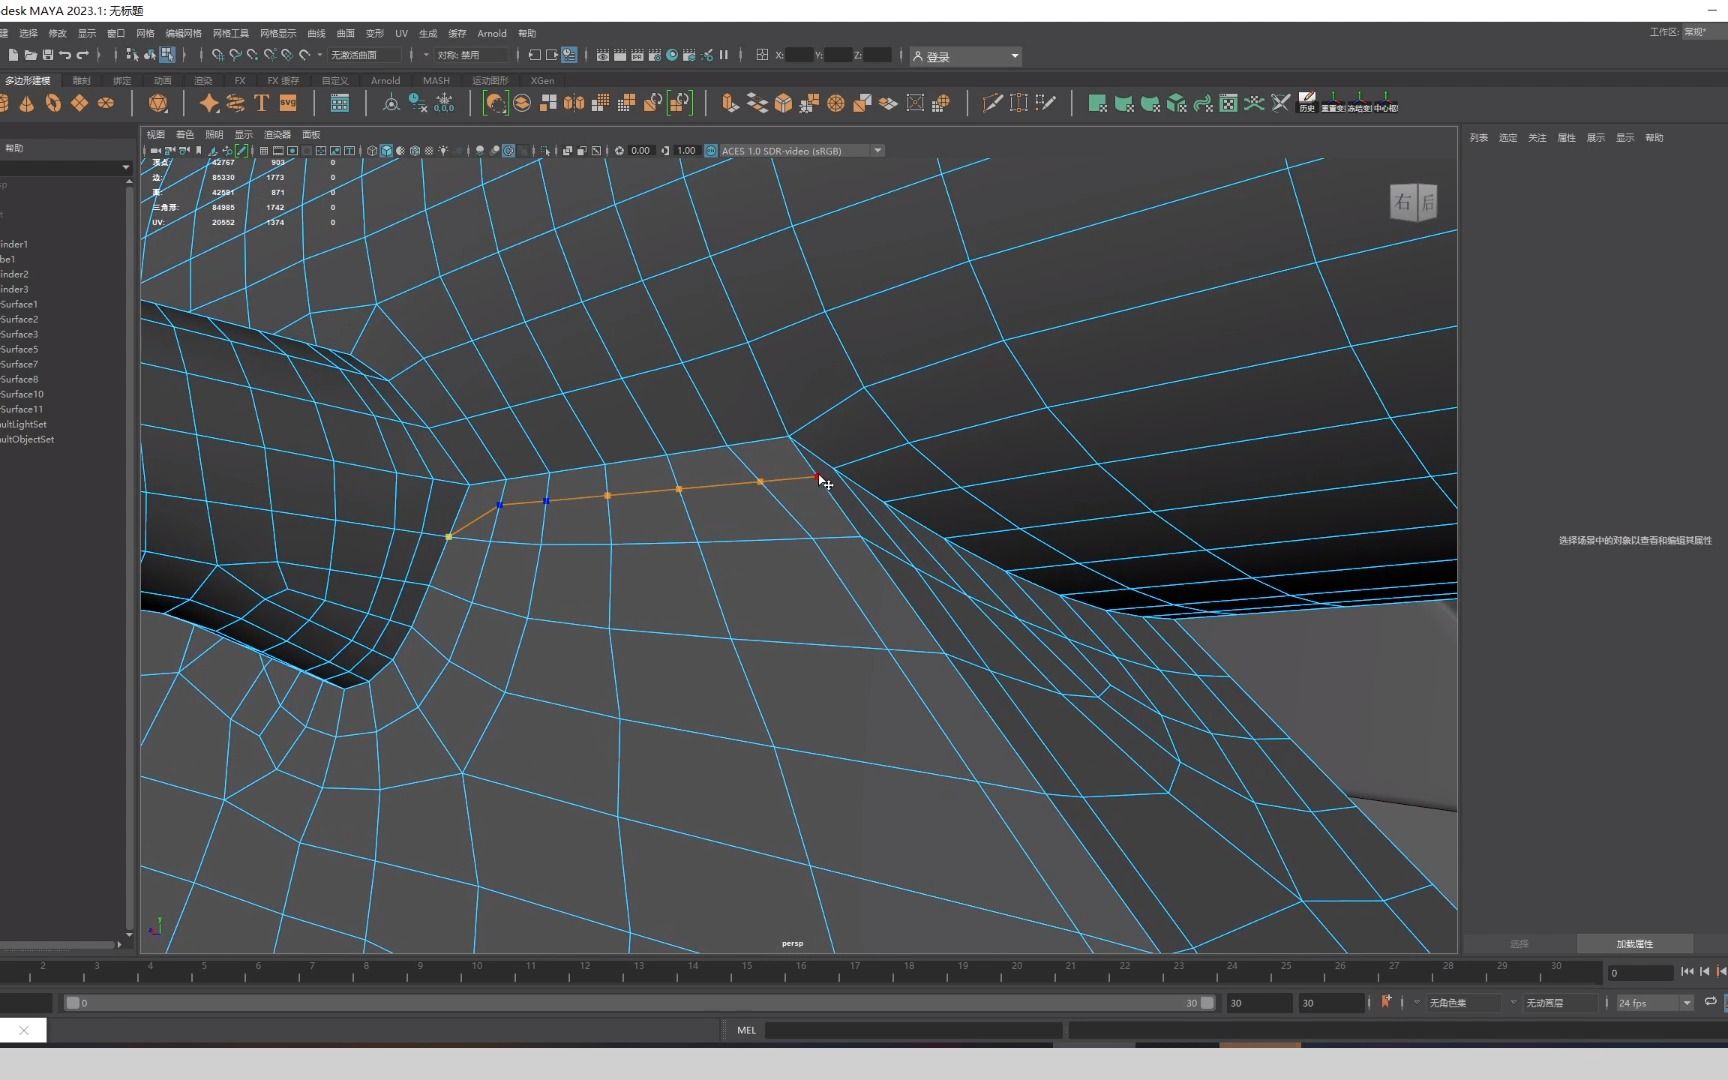Click the polygon type (T) tool icon

(x=261, y=103)
